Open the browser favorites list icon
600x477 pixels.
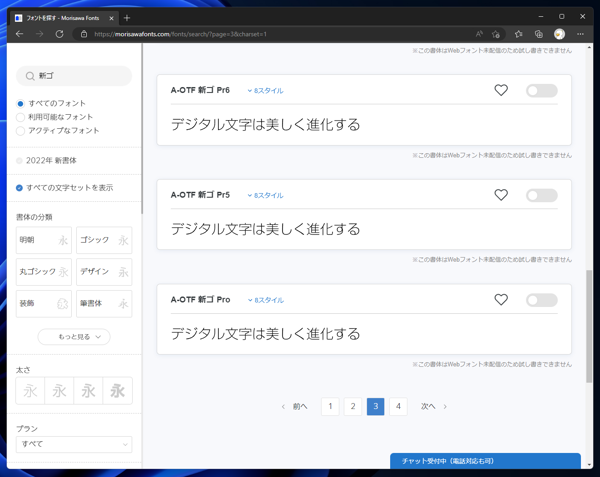tap(518, 34)
